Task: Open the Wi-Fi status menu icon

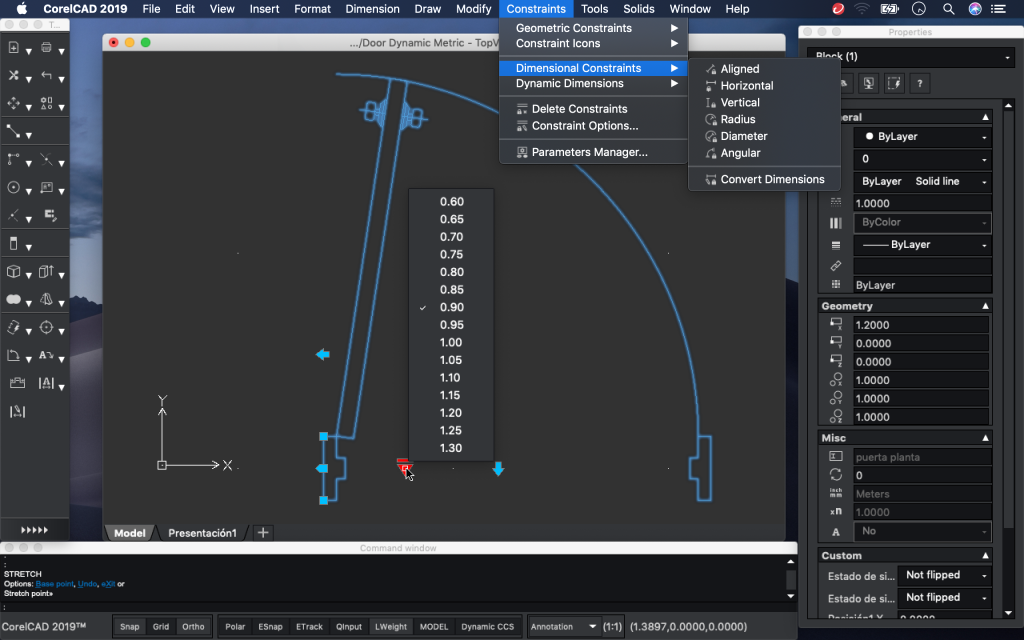Action: [862, 9]
